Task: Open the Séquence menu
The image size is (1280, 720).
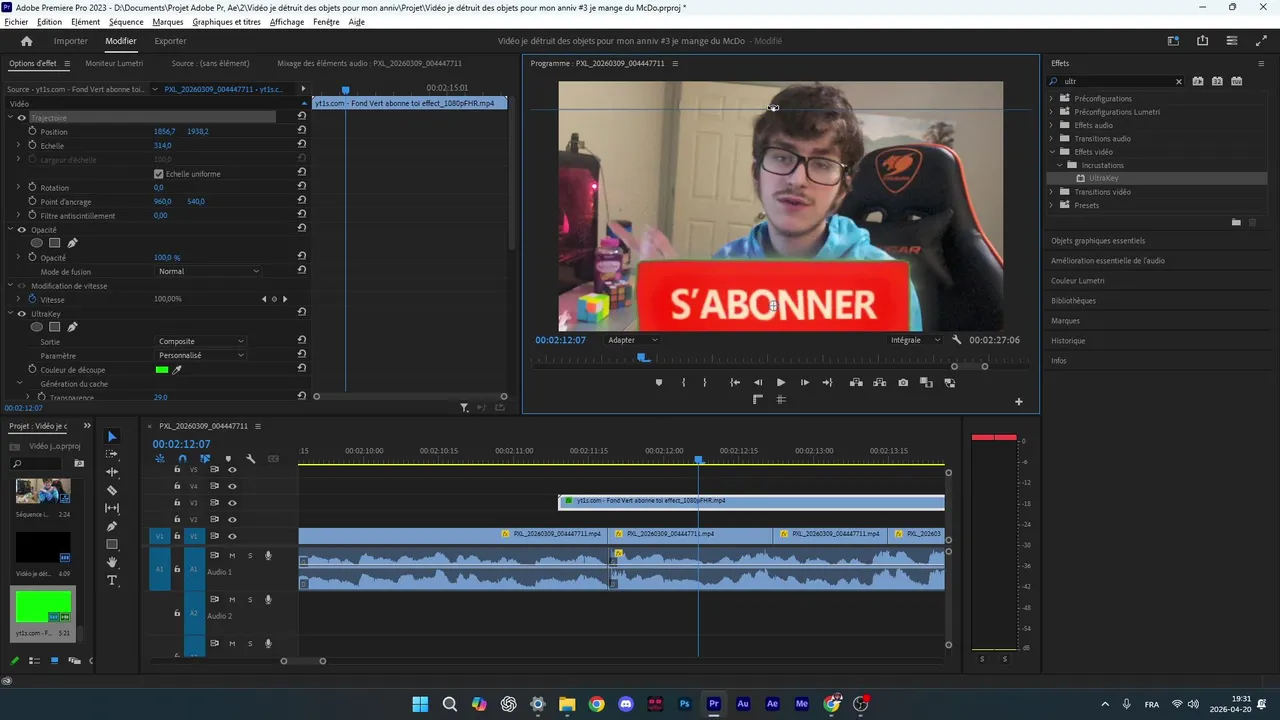Action: tap(126, 22)
